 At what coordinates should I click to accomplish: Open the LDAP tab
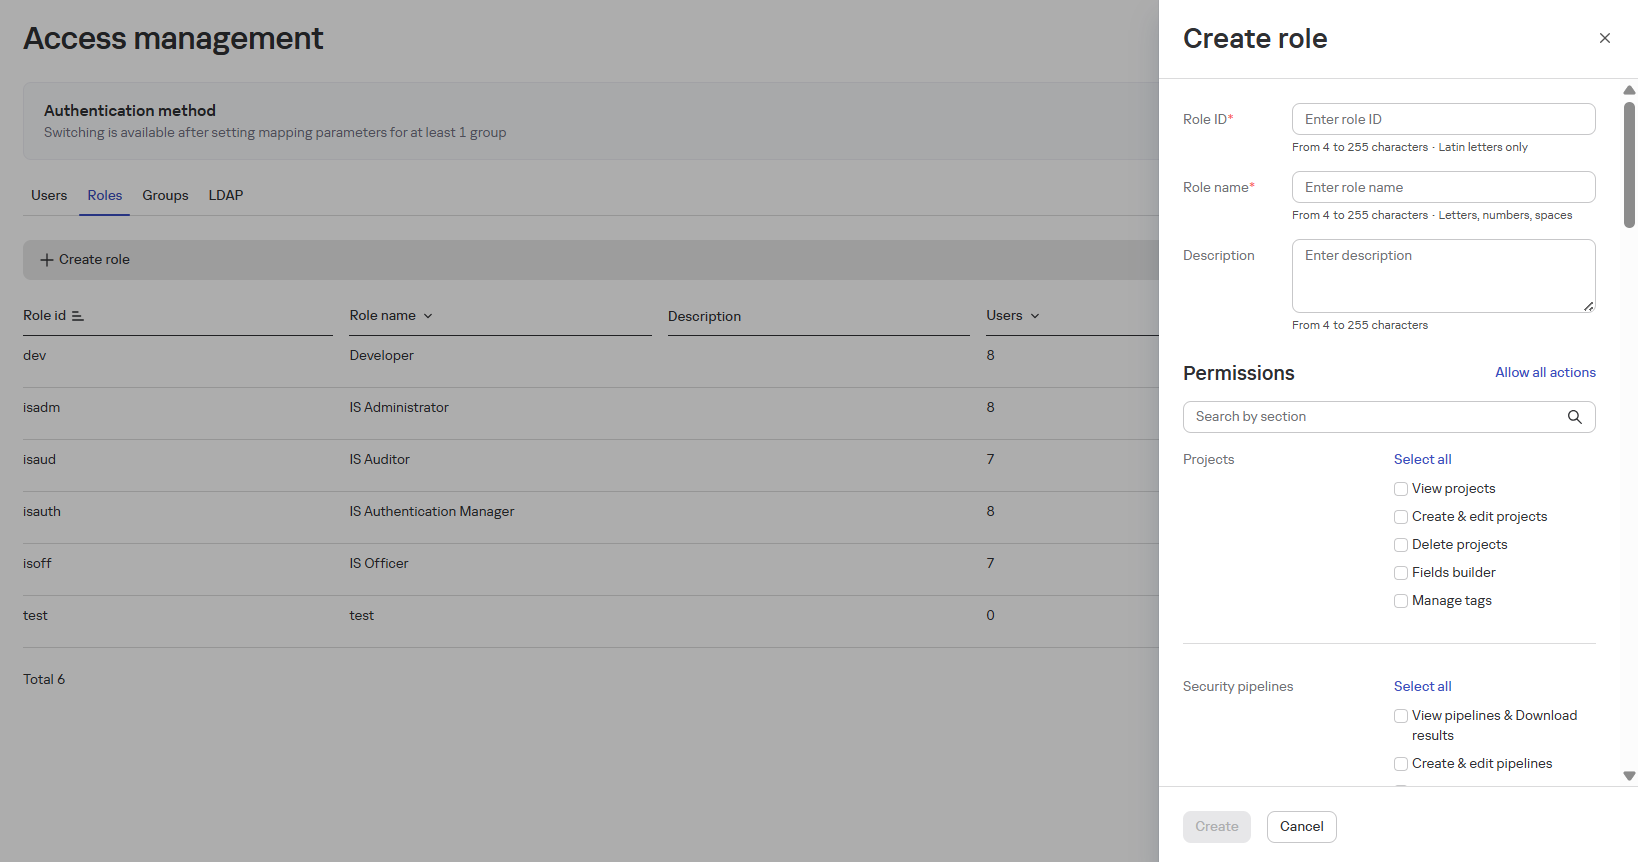pos(225,195)
